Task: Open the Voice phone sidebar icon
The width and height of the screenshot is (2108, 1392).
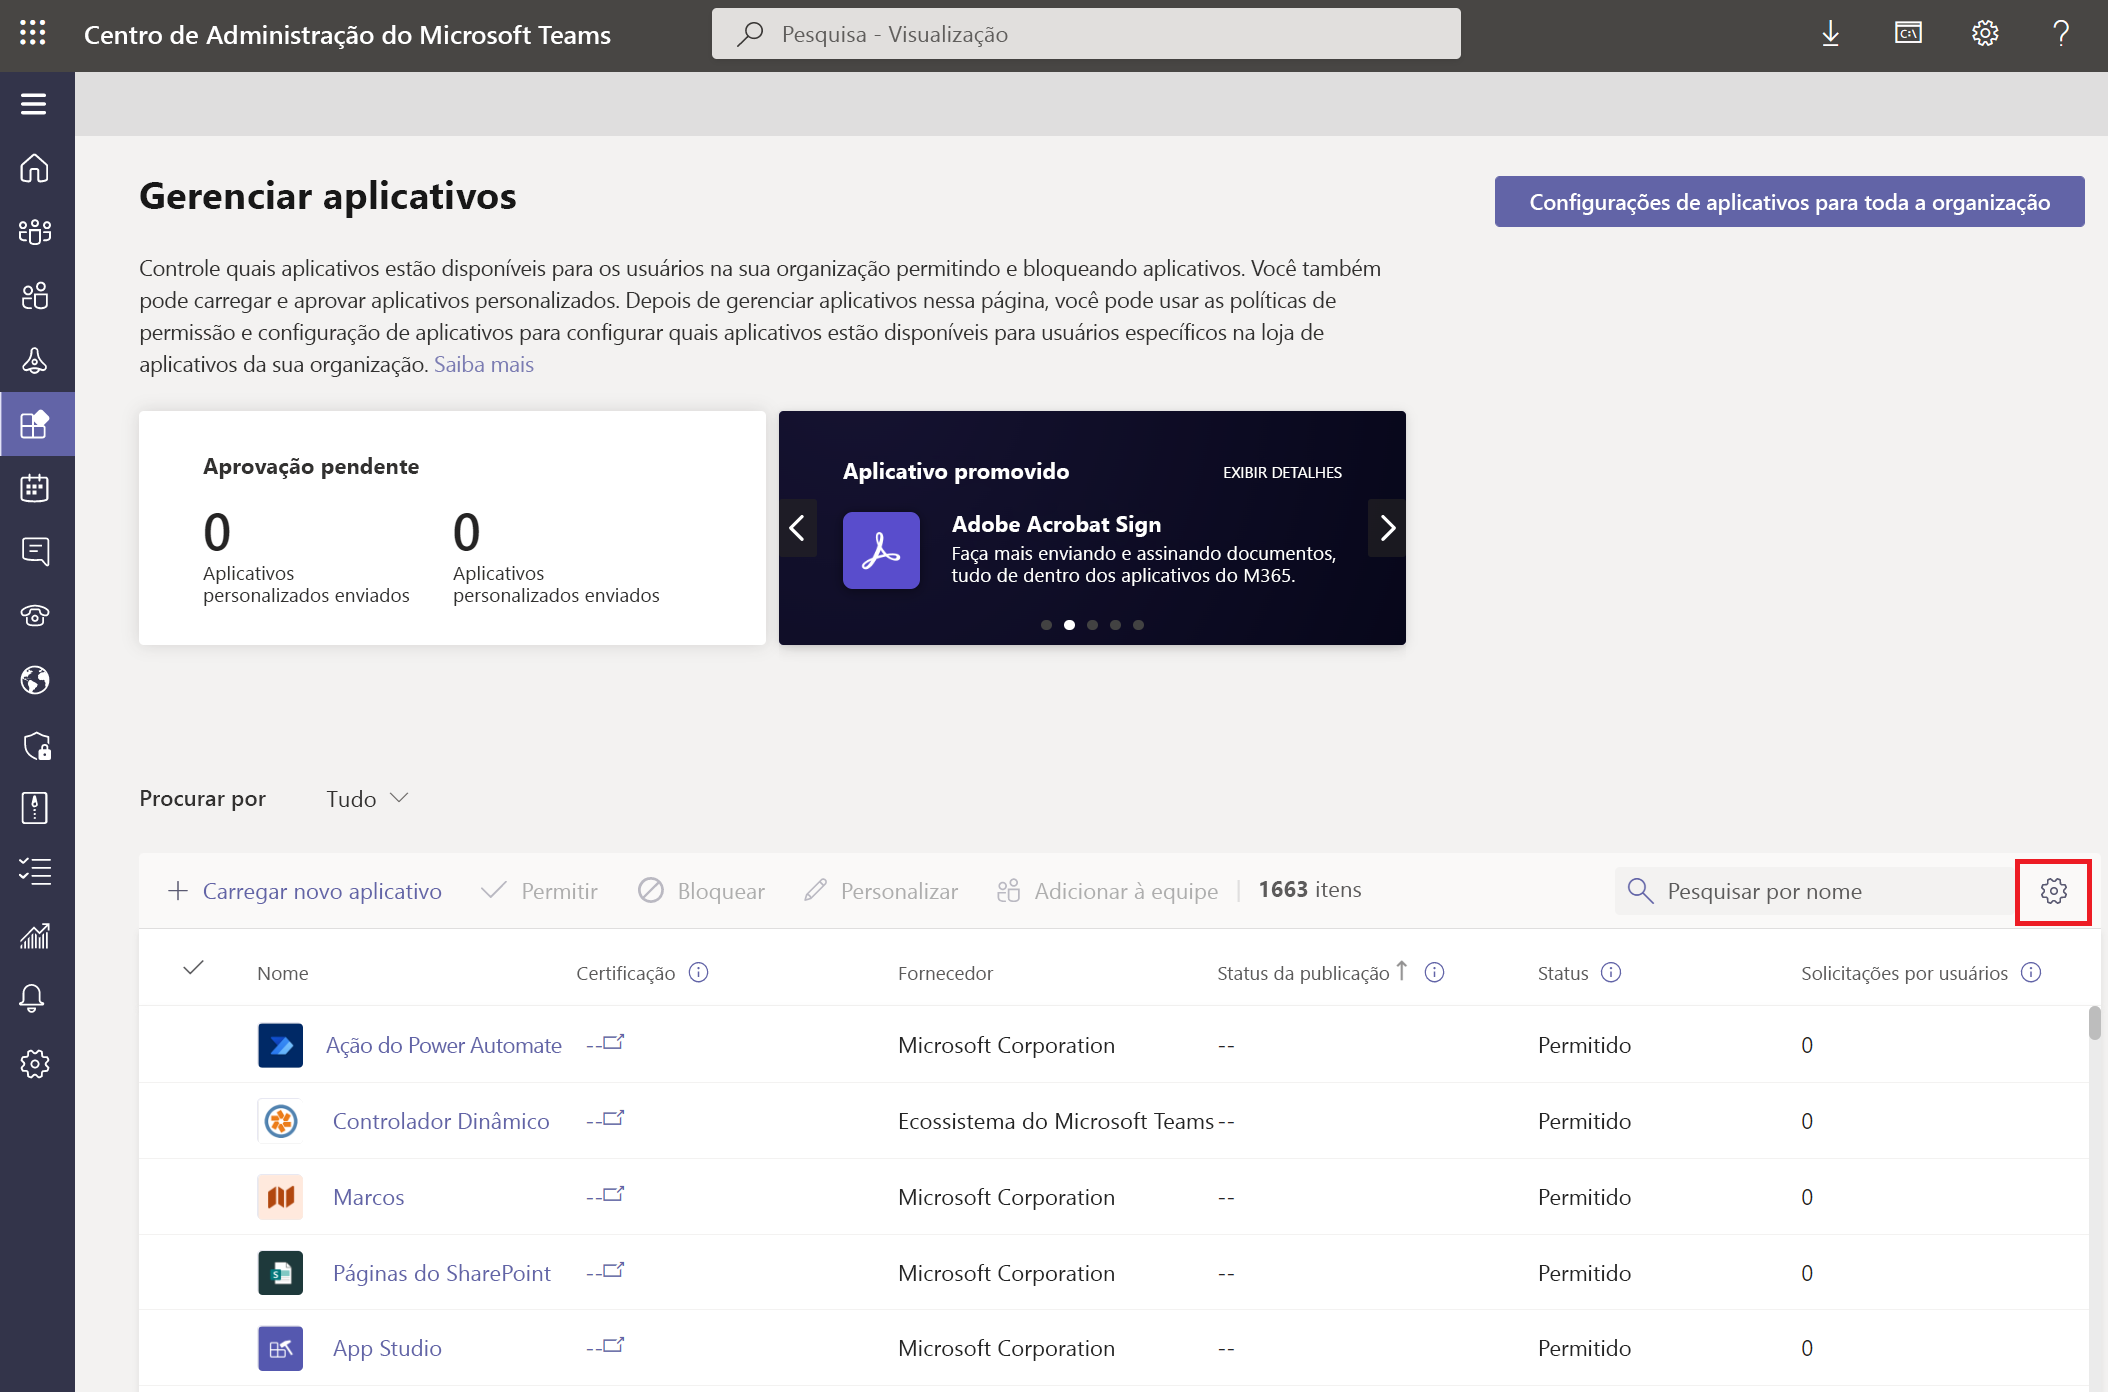Action: pos(35,616)
